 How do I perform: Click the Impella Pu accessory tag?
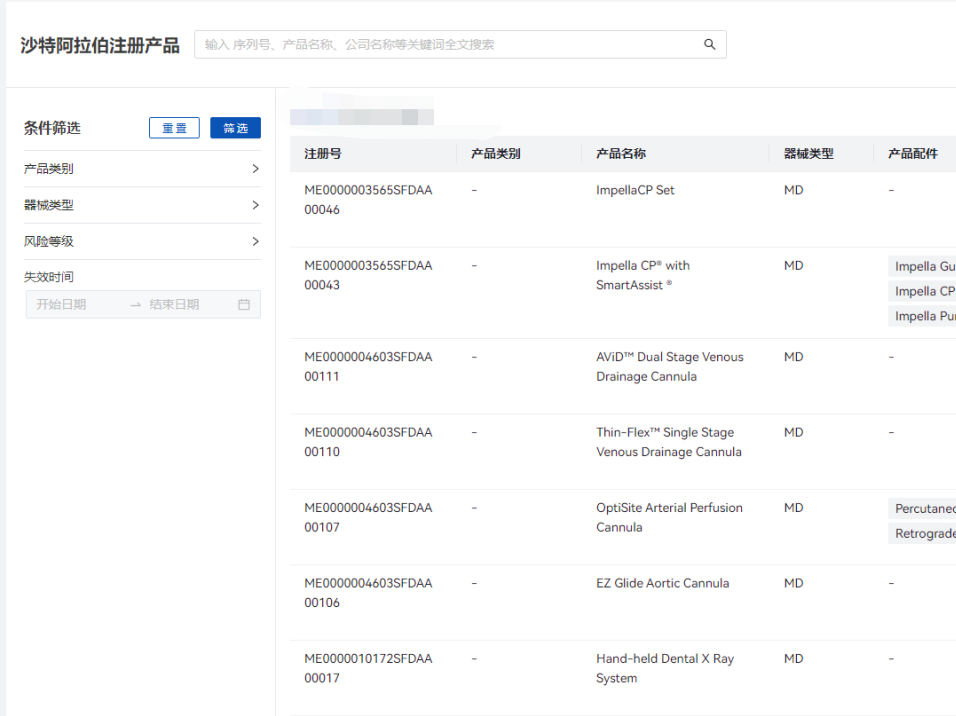(x=922, y=316)
